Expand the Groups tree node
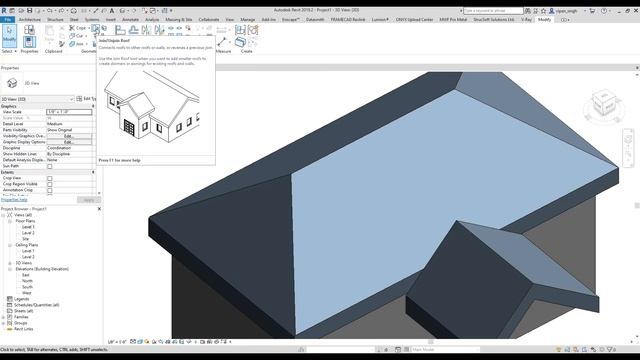Viewport: 640px width, 360px height. coord(3,323)
